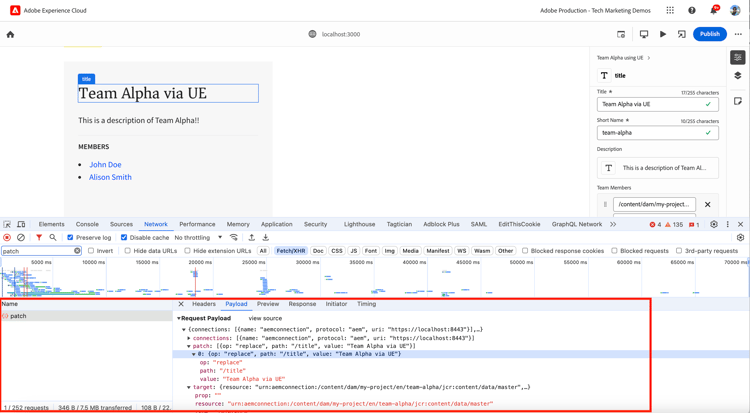Image resolution: width=750 pixels, height=413 pixels.
Task: Open the notifications bell
Action: (x=714, y=10)
